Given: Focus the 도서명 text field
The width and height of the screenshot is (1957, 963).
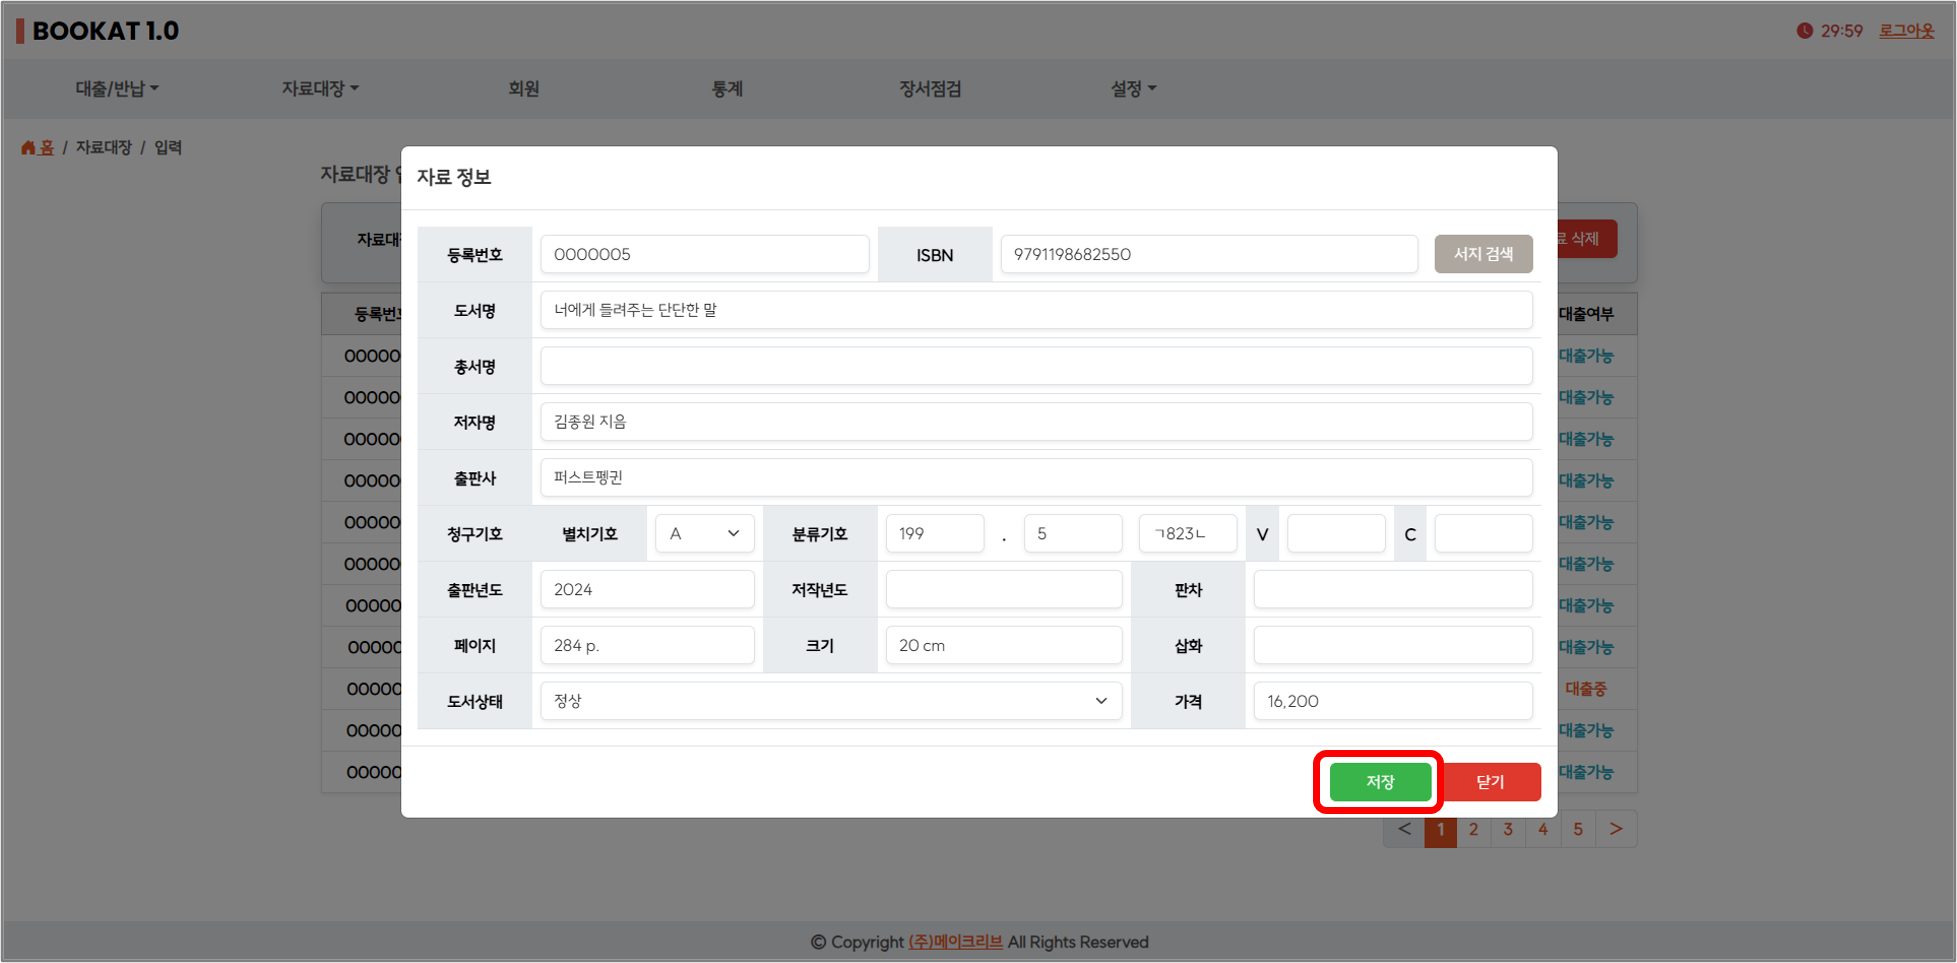Looking at the screenshot, I should tap(1035, 310).
